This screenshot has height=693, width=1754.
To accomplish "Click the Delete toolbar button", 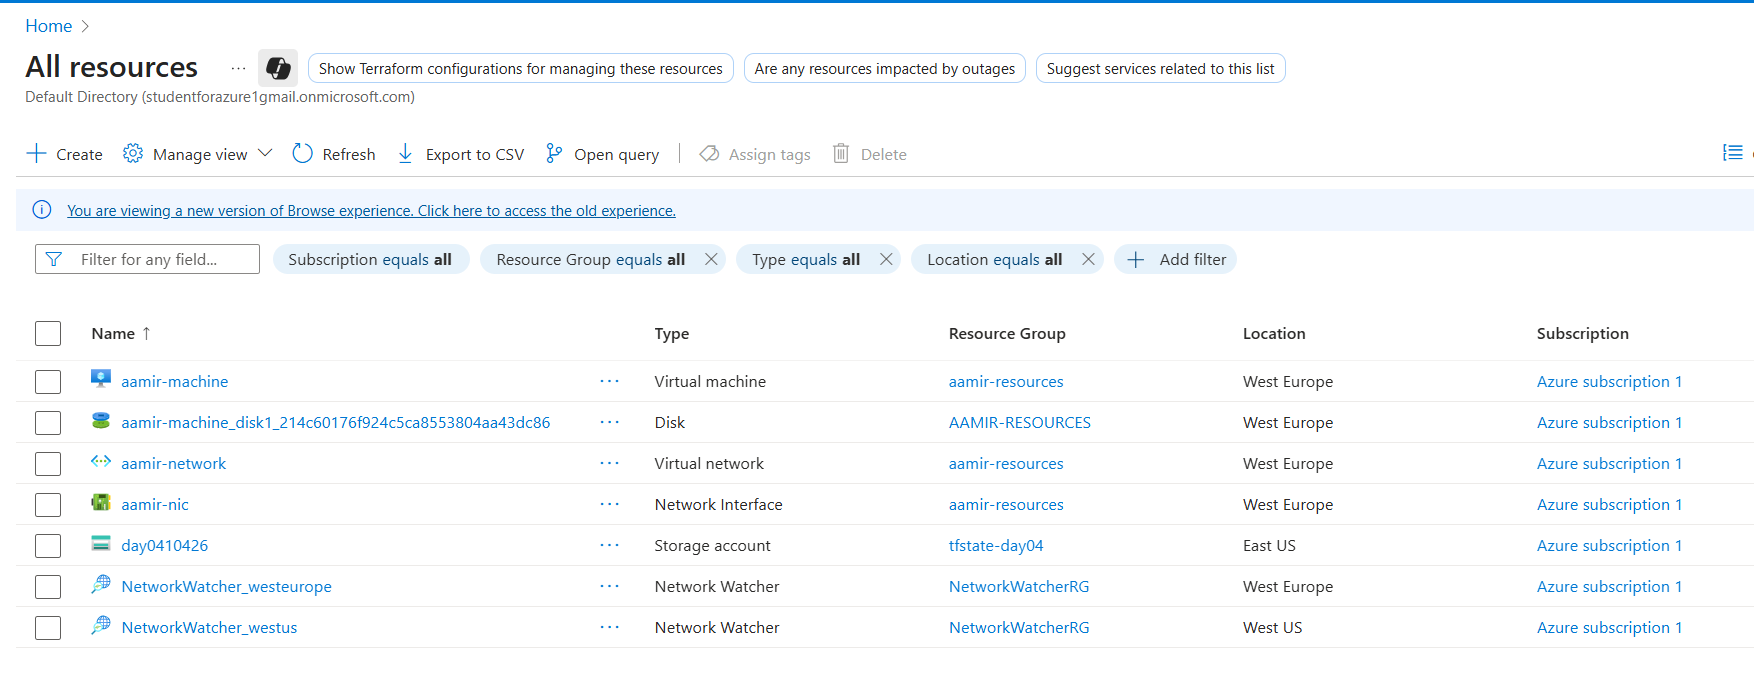I will point(870,154).
